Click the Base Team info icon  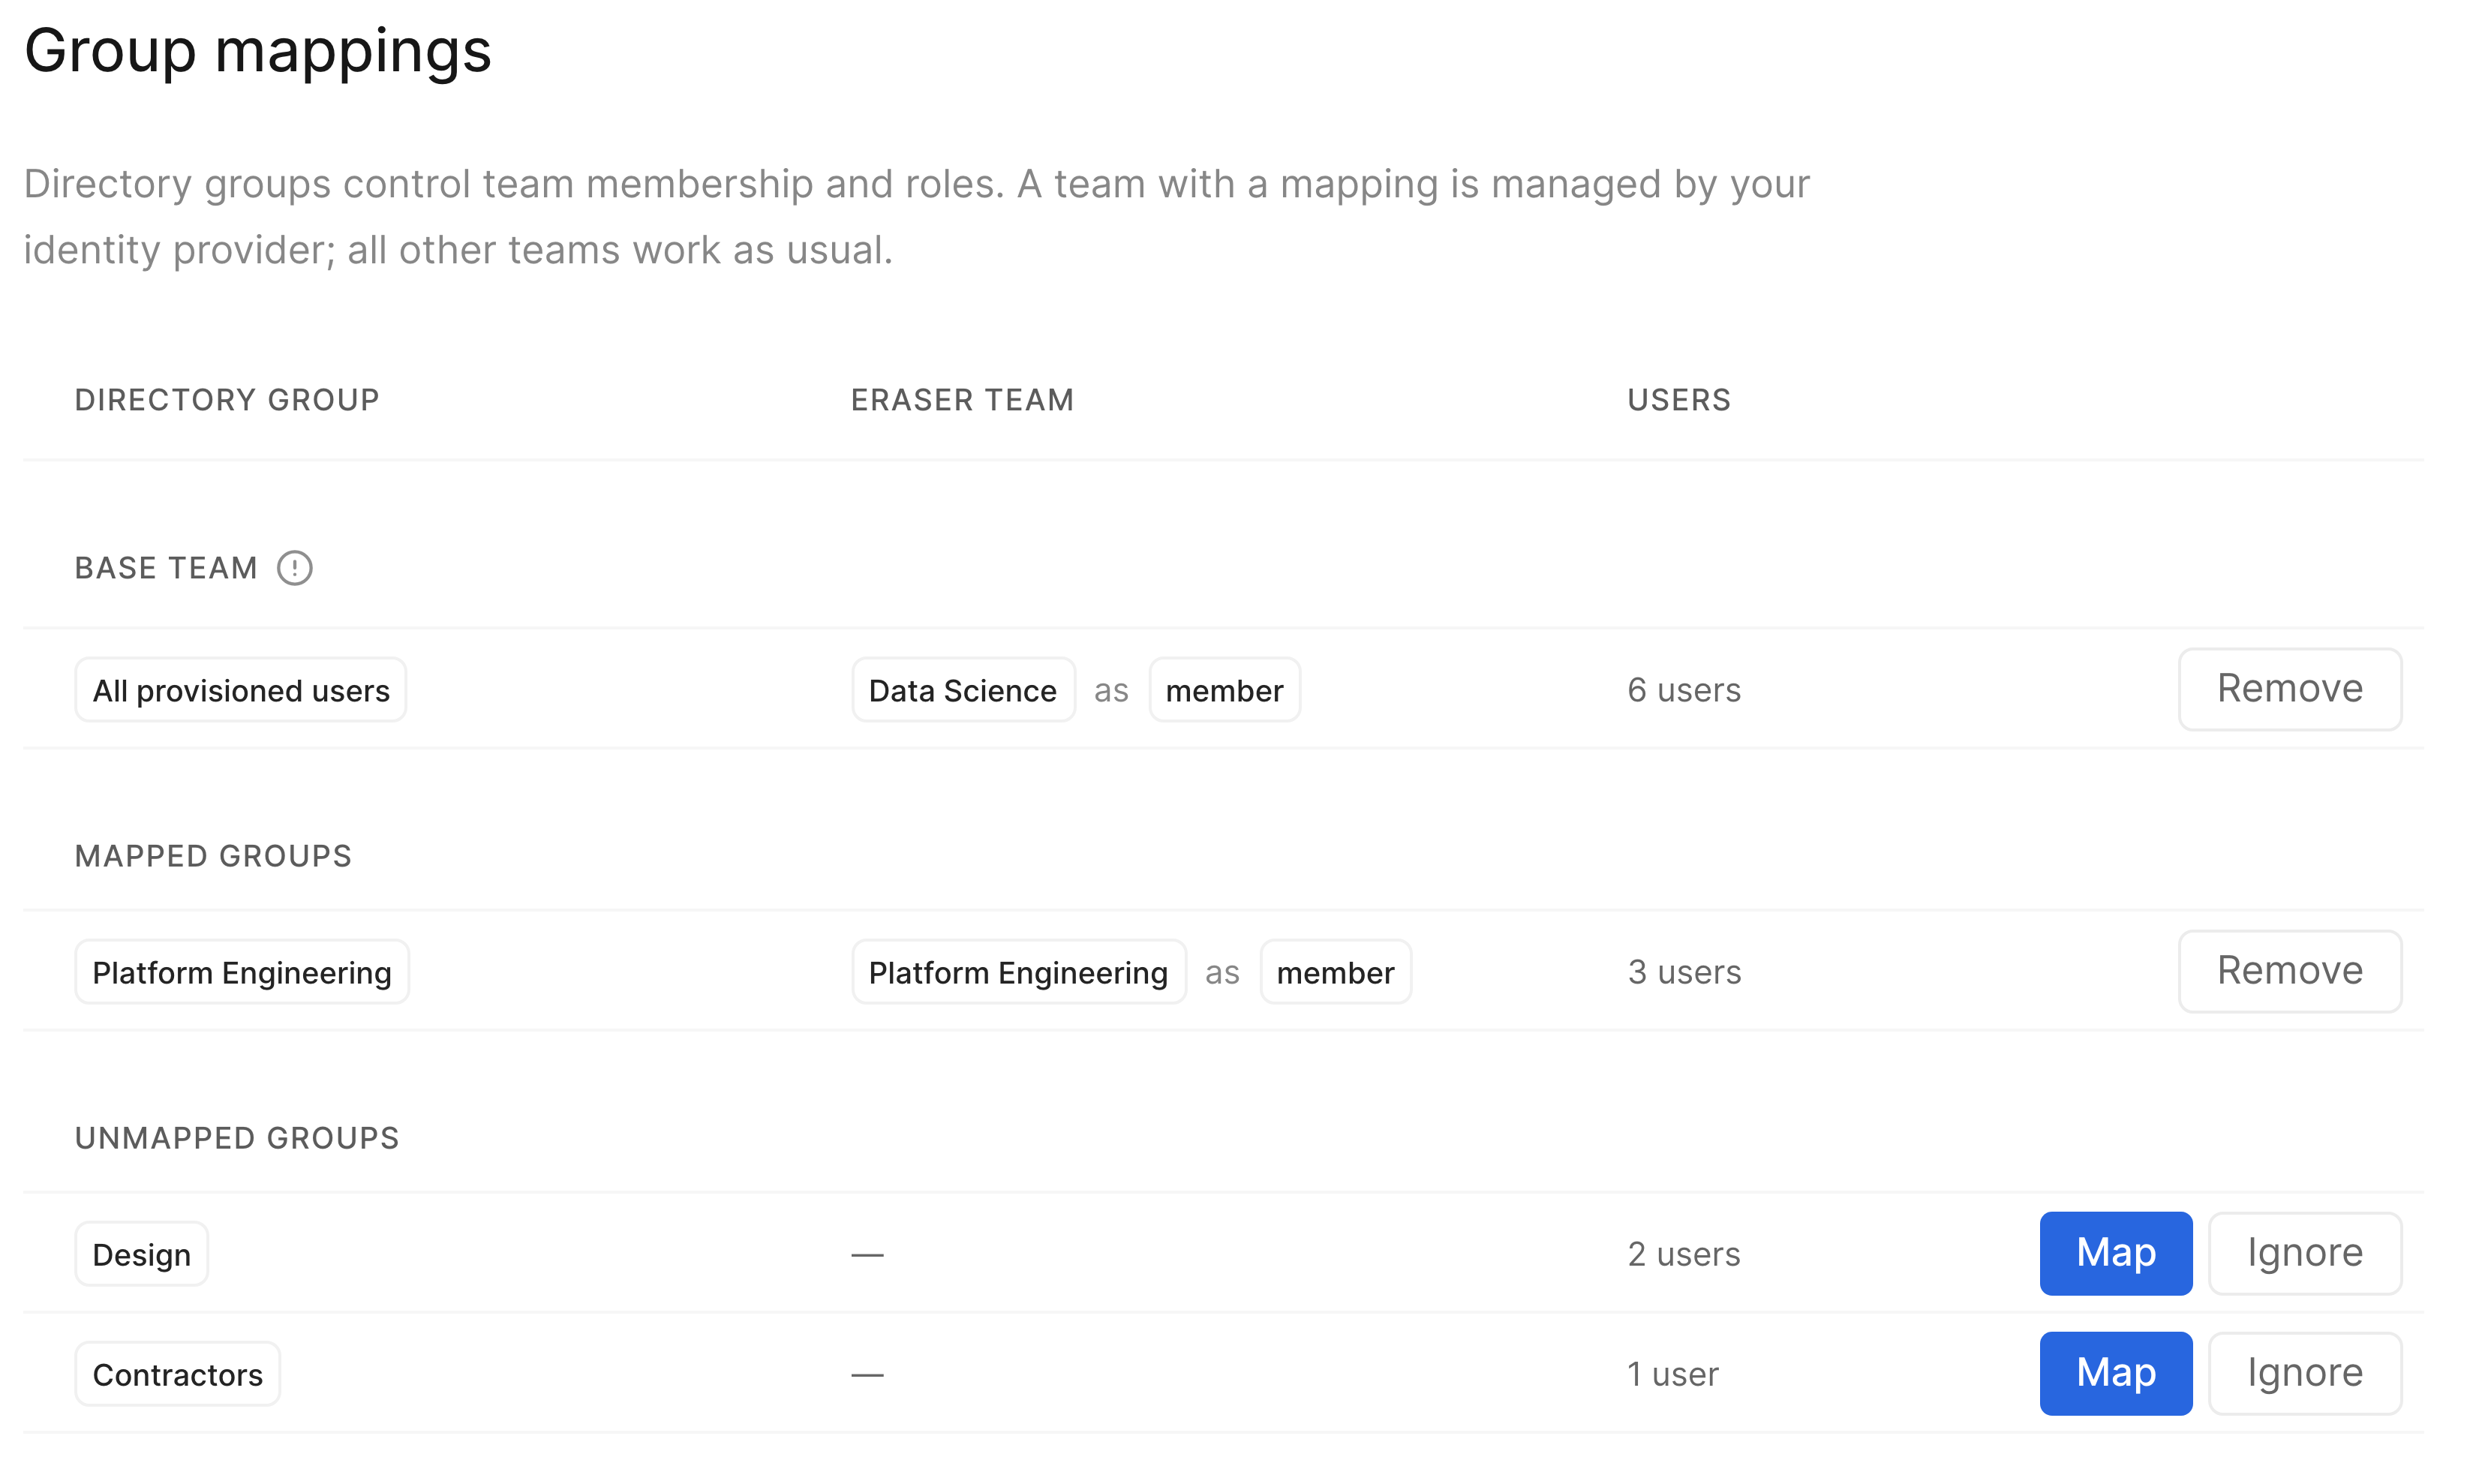(x=295, y=568)
